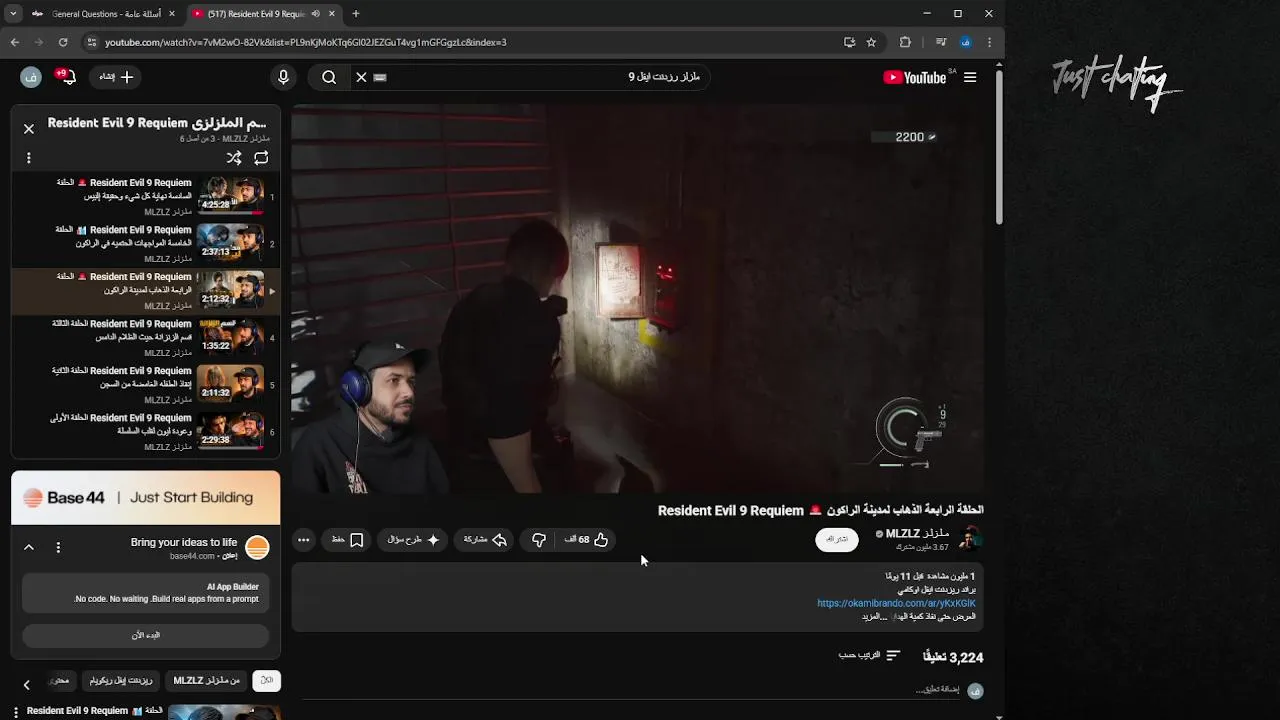
Task: Select the الكل filter chip
Action: (x=266, y=681)
